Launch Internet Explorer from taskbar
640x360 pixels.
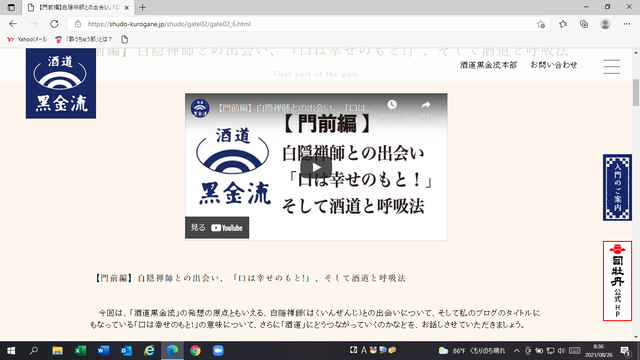(x=149, y=351)
